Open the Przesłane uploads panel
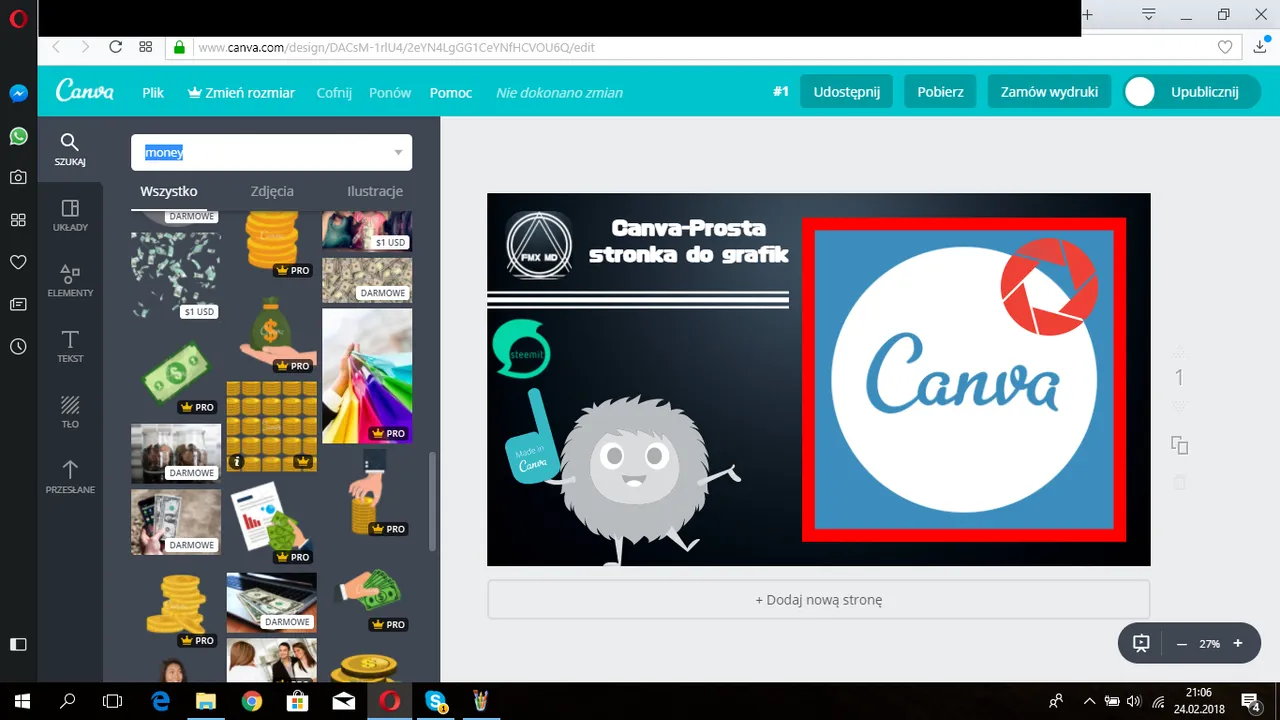Image resolution: width=1280 pixels, height=720 pixels. pyautogui.click(x=70, y=477)
